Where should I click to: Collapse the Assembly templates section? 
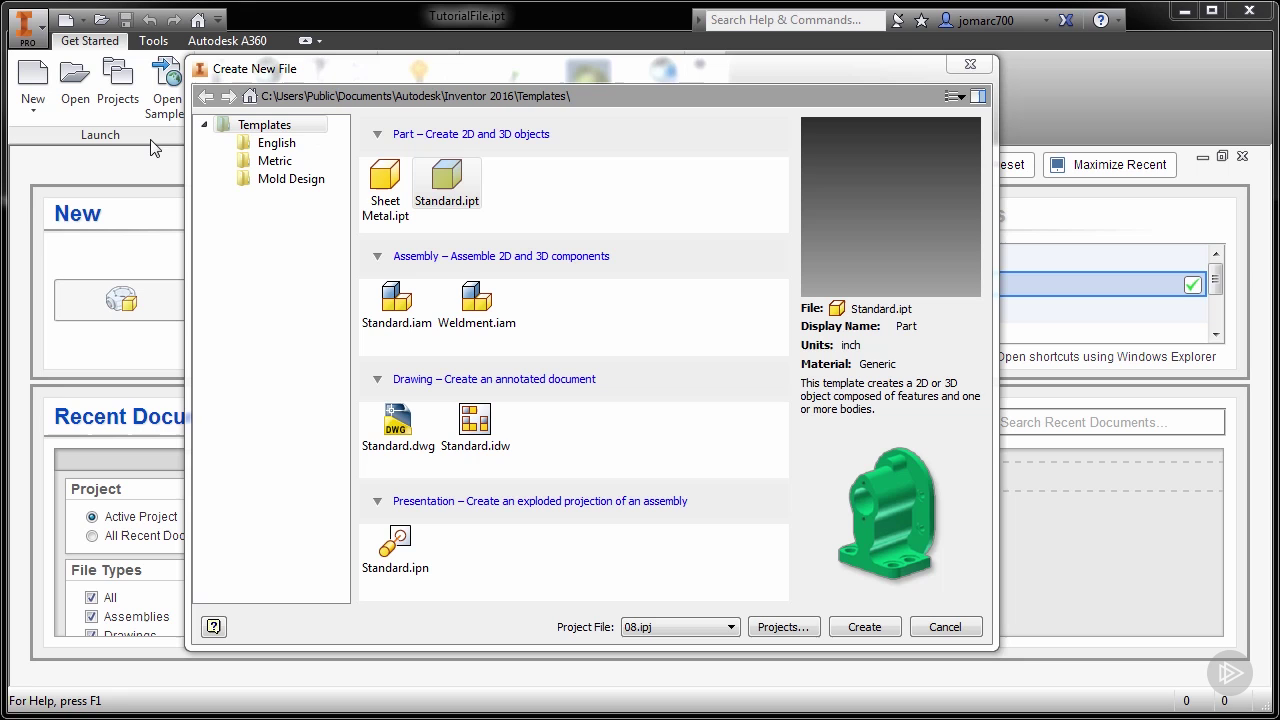pos(377,256)
